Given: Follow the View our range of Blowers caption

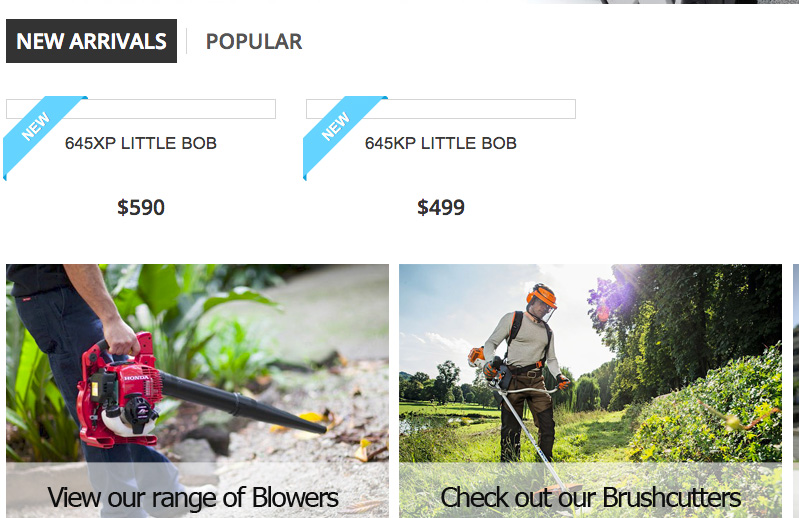Looking at the screenshot, I should tap(193, 497).
